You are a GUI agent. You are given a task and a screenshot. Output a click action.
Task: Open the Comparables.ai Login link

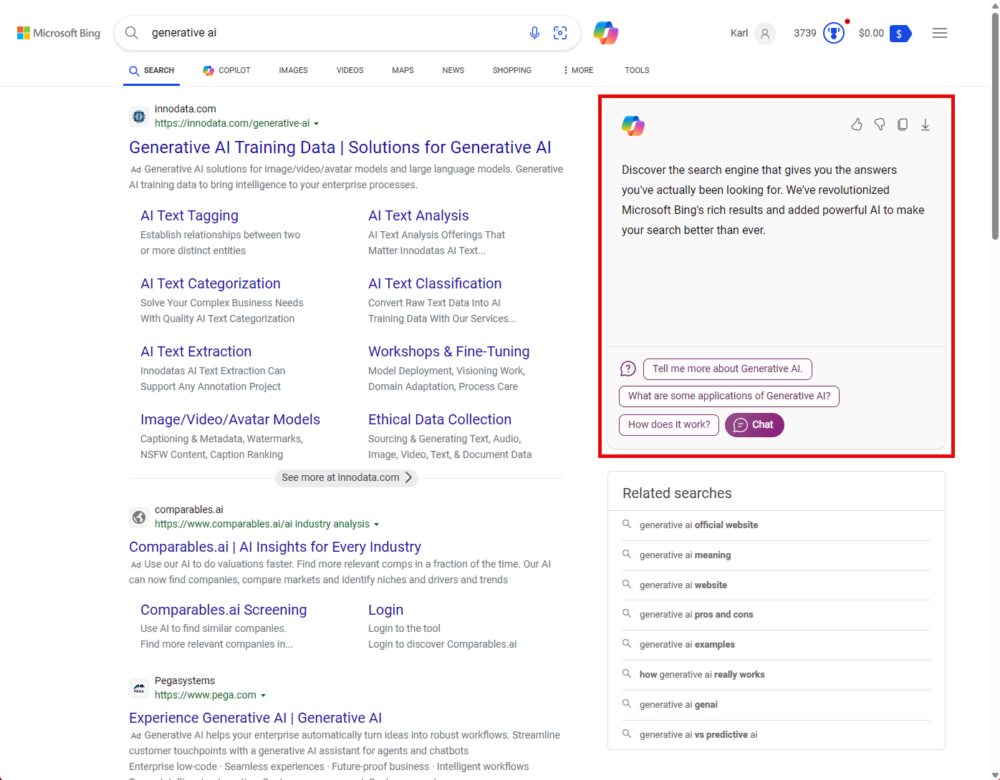pos(386,610)
